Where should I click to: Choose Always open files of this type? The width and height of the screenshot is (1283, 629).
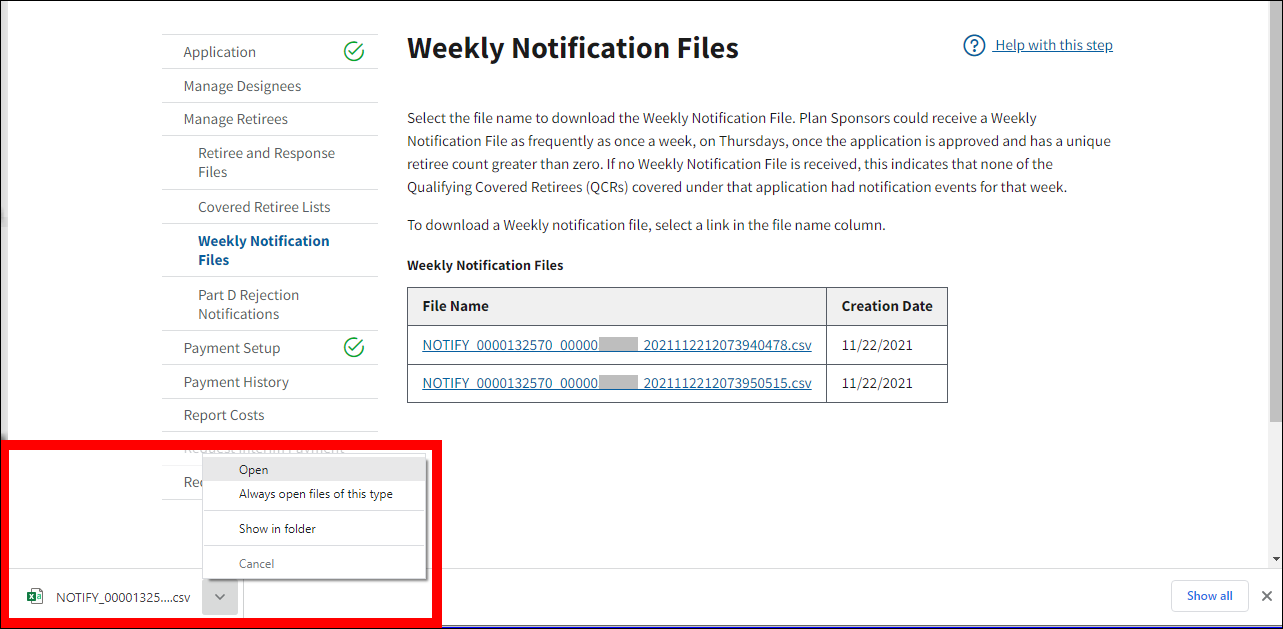tap(315, 494)
